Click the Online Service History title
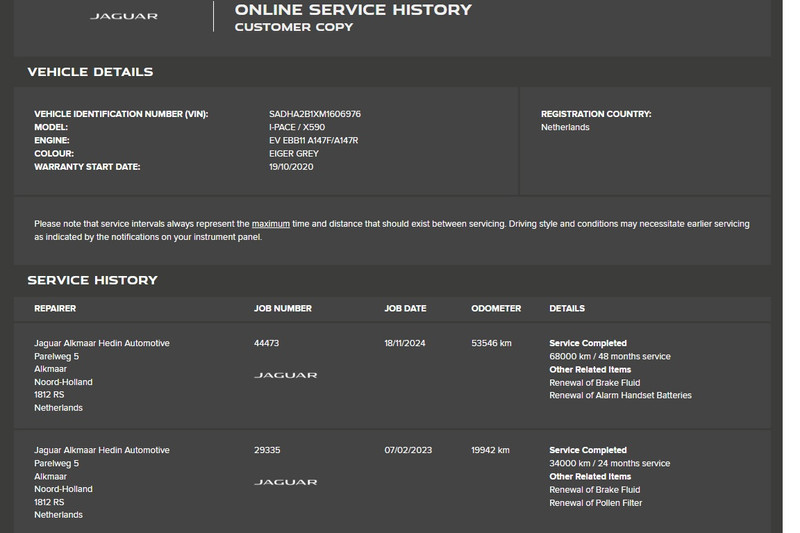 [353, 10]
